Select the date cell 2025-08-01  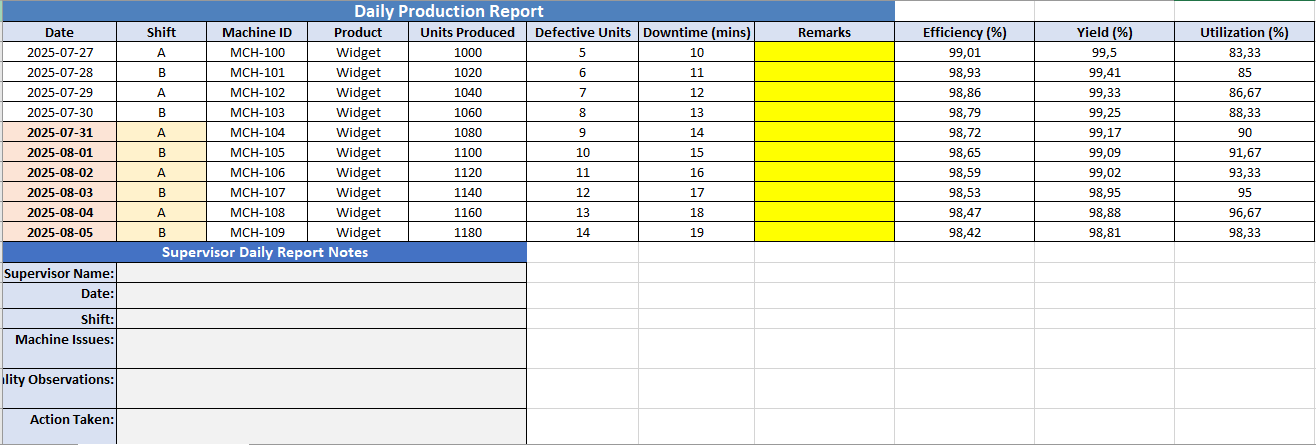pyautogui.click(x=59, y=152)
